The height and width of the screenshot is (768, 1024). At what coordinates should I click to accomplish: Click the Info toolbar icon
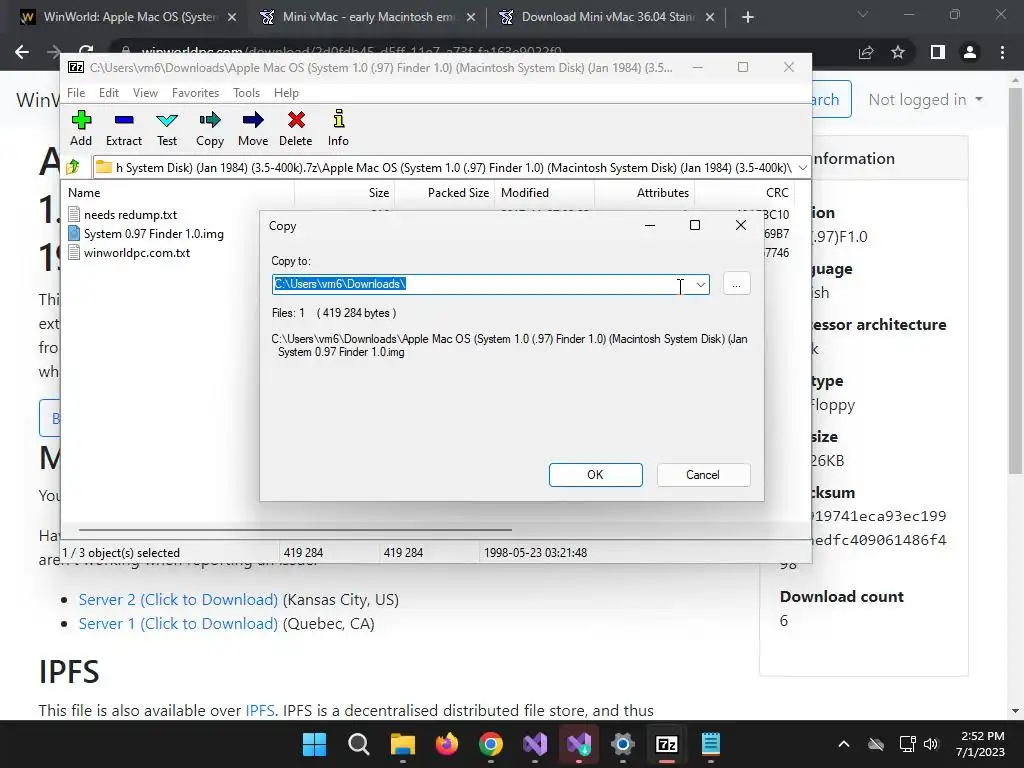click(338, 129)
